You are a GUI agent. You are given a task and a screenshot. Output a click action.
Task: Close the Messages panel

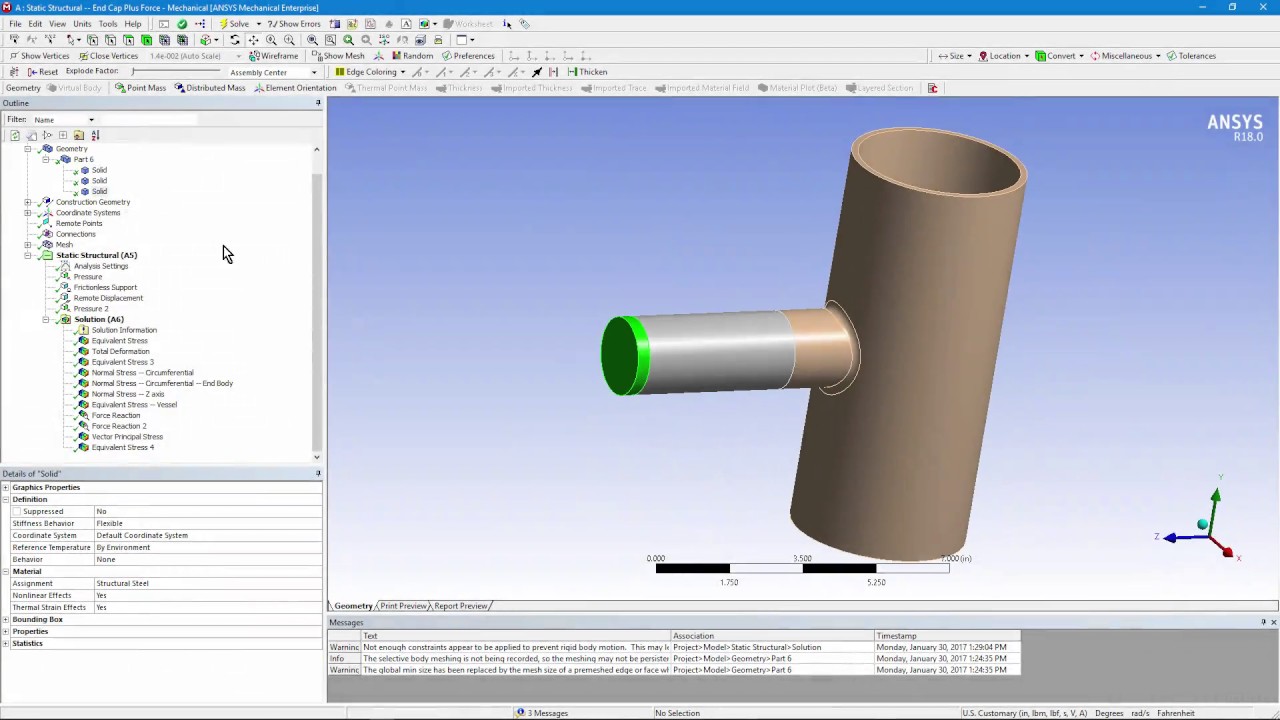coord(1273,623)
